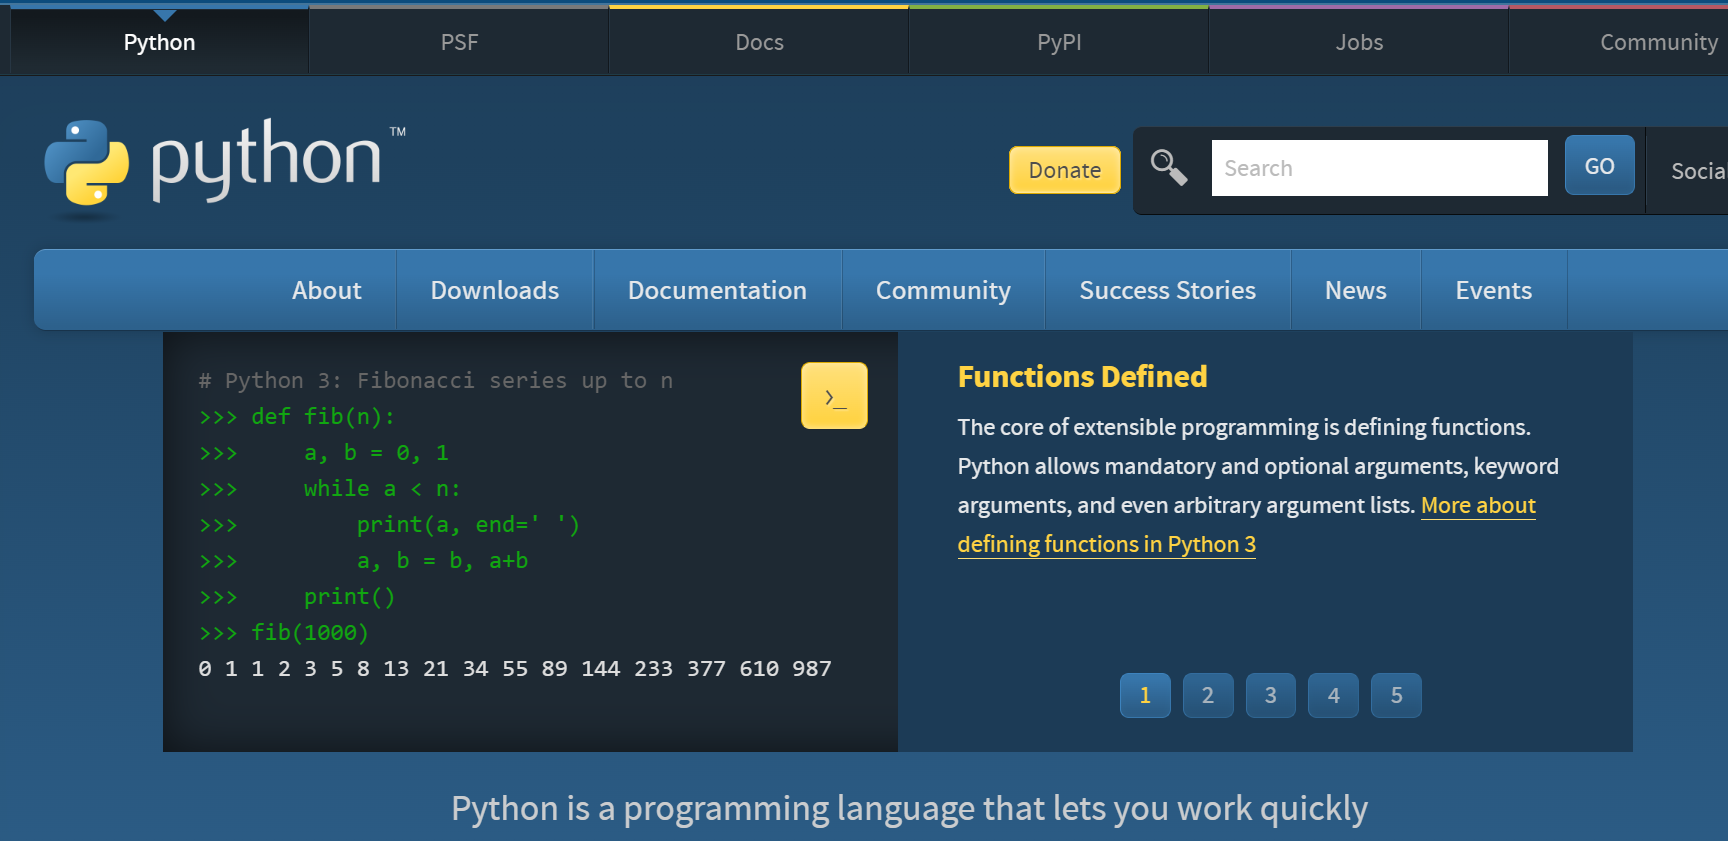
Task: Open the About navigation menu
Action: coord(326,290)
